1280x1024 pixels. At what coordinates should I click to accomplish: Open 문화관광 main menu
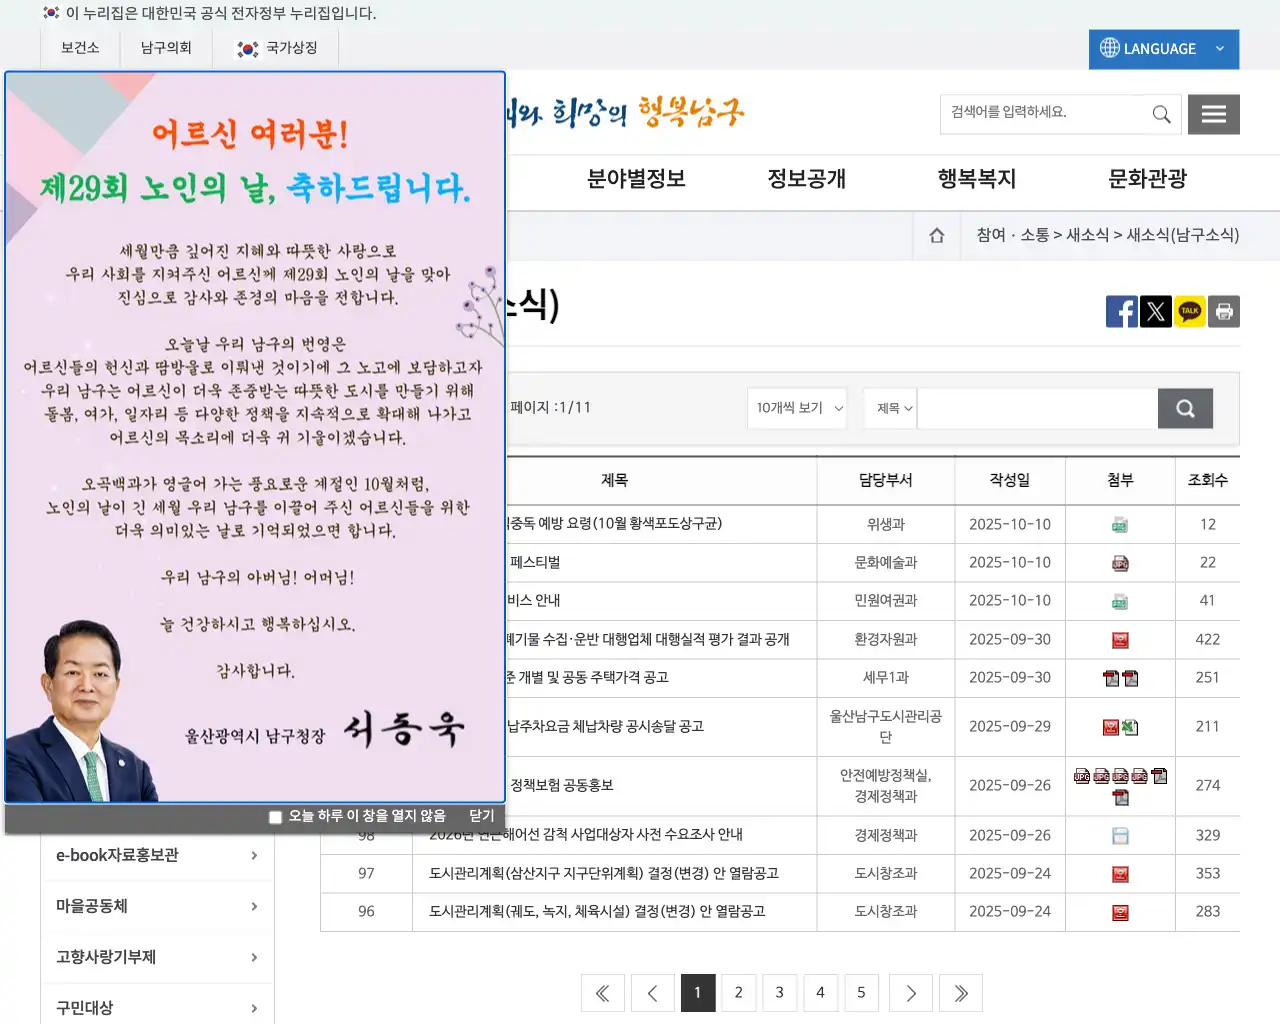coord(1147,179)
